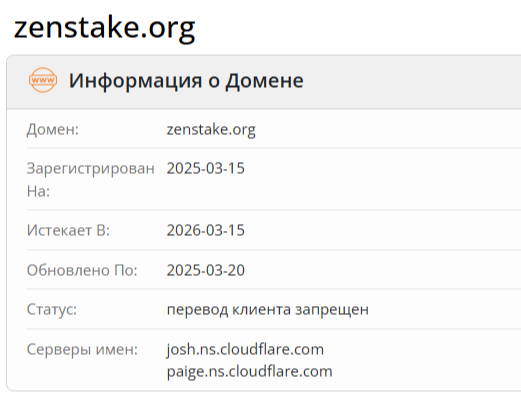521x394 pixels.
Task: Click the word Зарегистрирован in label
Action: [x=90, y=169]
